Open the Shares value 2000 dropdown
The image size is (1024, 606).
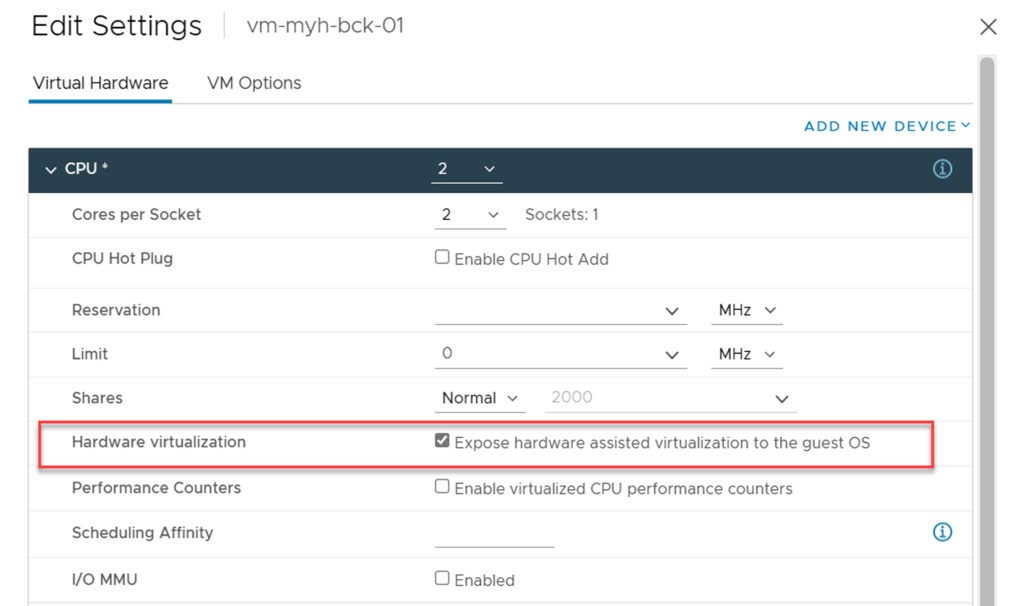pos(781,399)
